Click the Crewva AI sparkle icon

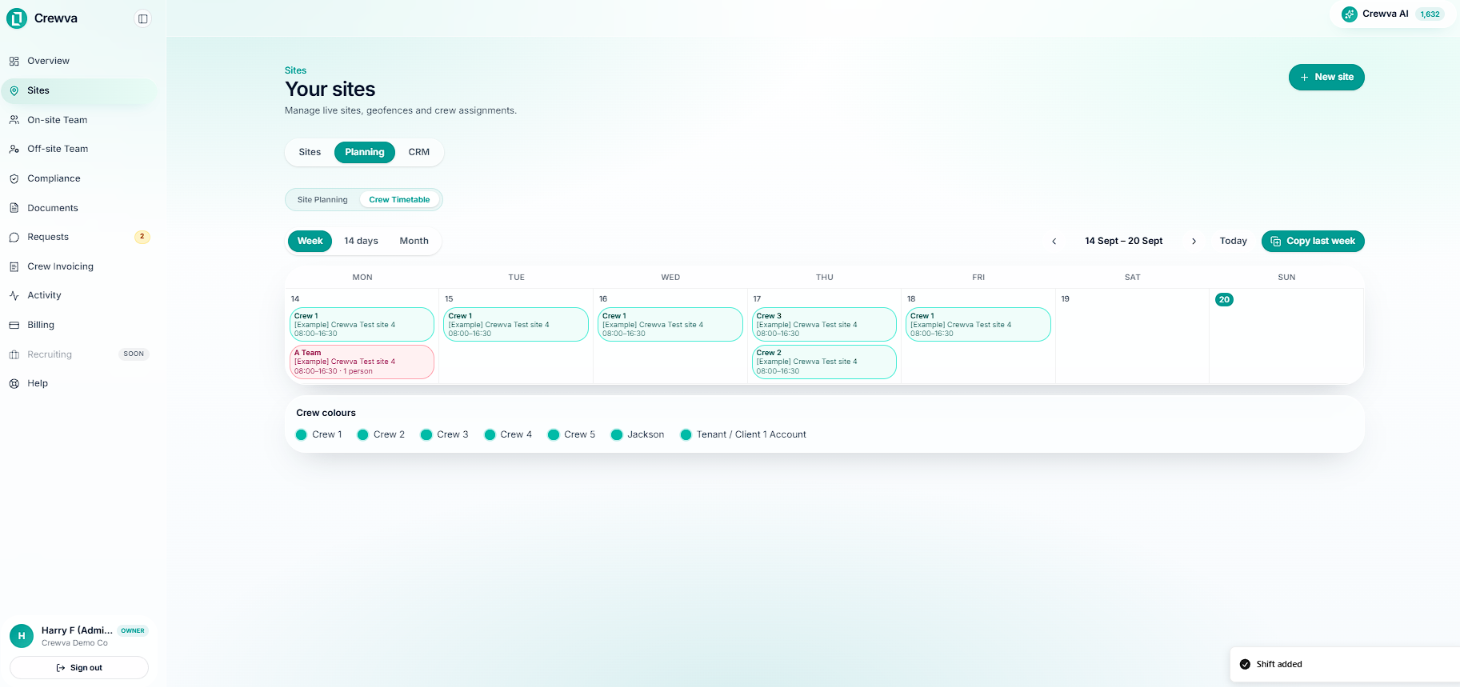(x=1349, y=14)
